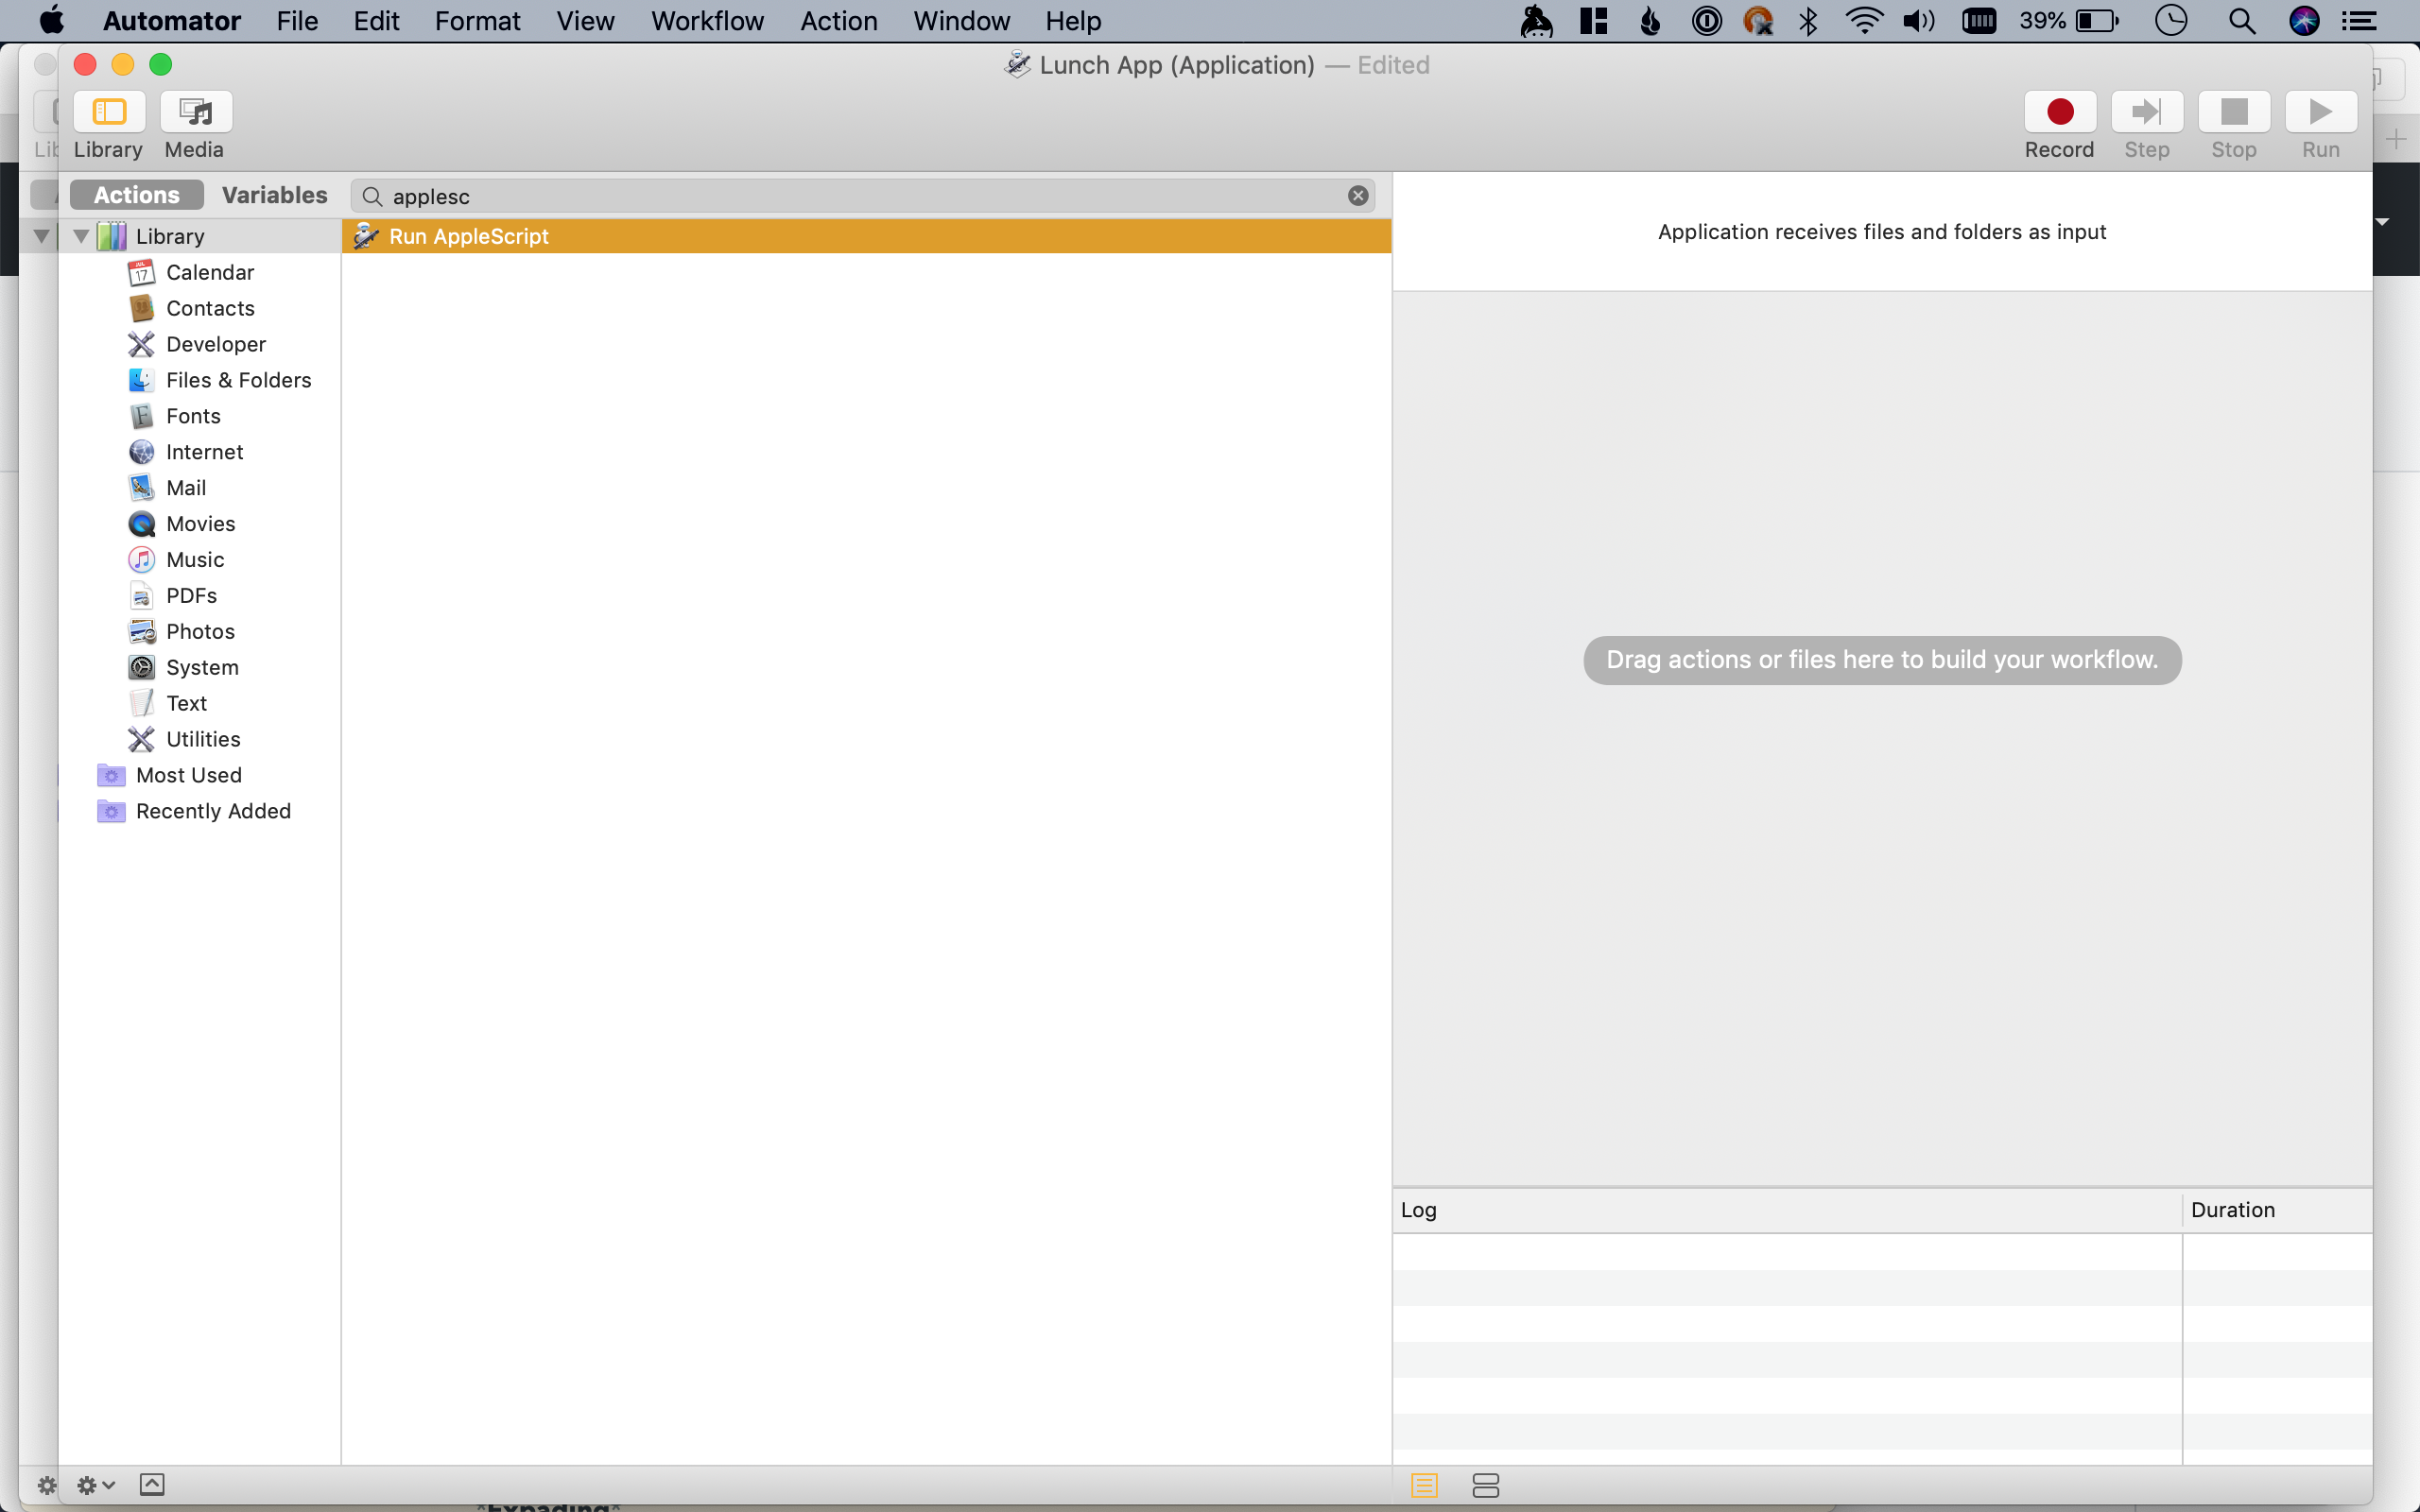Open the Action menu

tap(838, 21)
